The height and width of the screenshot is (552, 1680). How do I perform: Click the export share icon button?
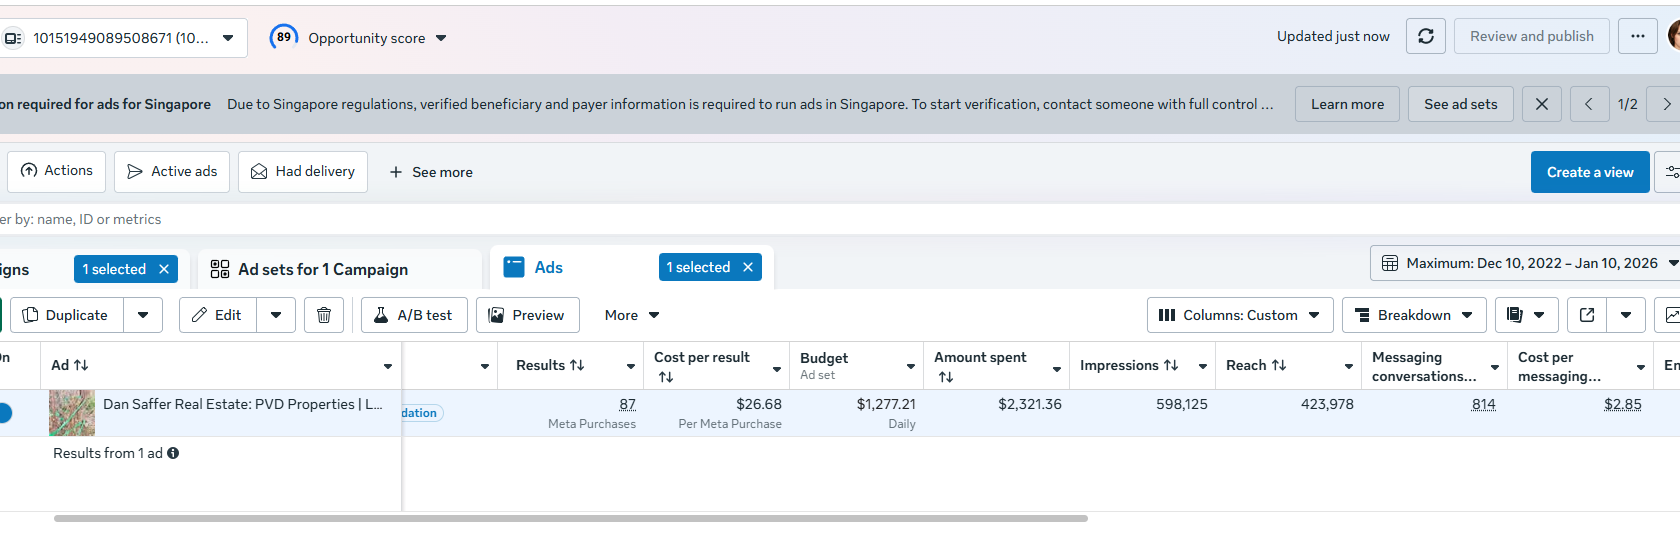(x=1587, y=315)
